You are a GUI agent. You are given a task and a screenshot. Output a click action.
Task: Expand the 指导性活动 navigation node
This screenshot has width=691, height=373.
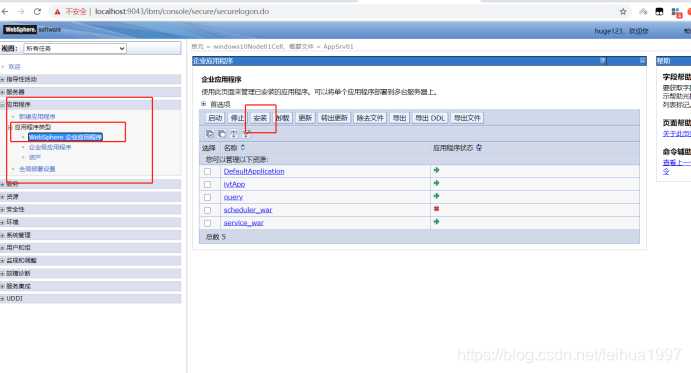point(3,79)
